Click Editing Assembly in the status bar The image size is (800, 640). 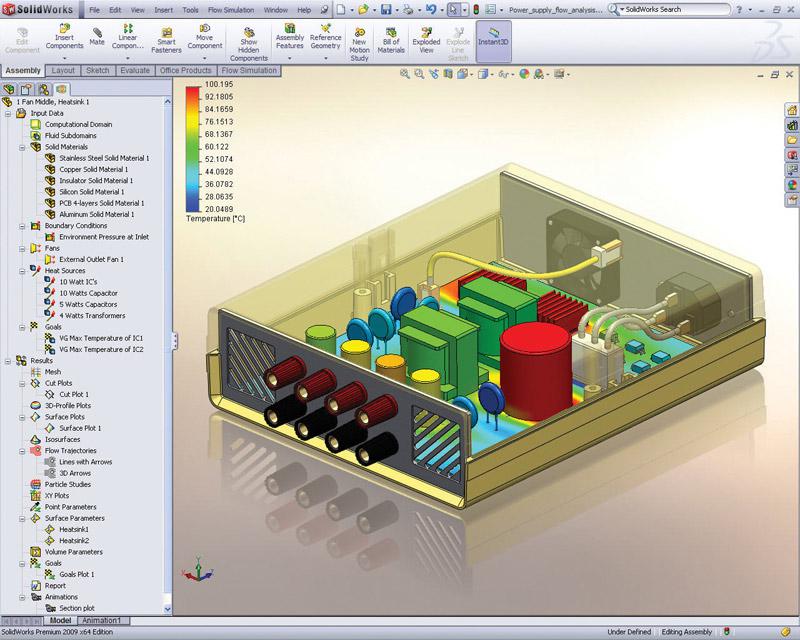(x=688, y=632)
